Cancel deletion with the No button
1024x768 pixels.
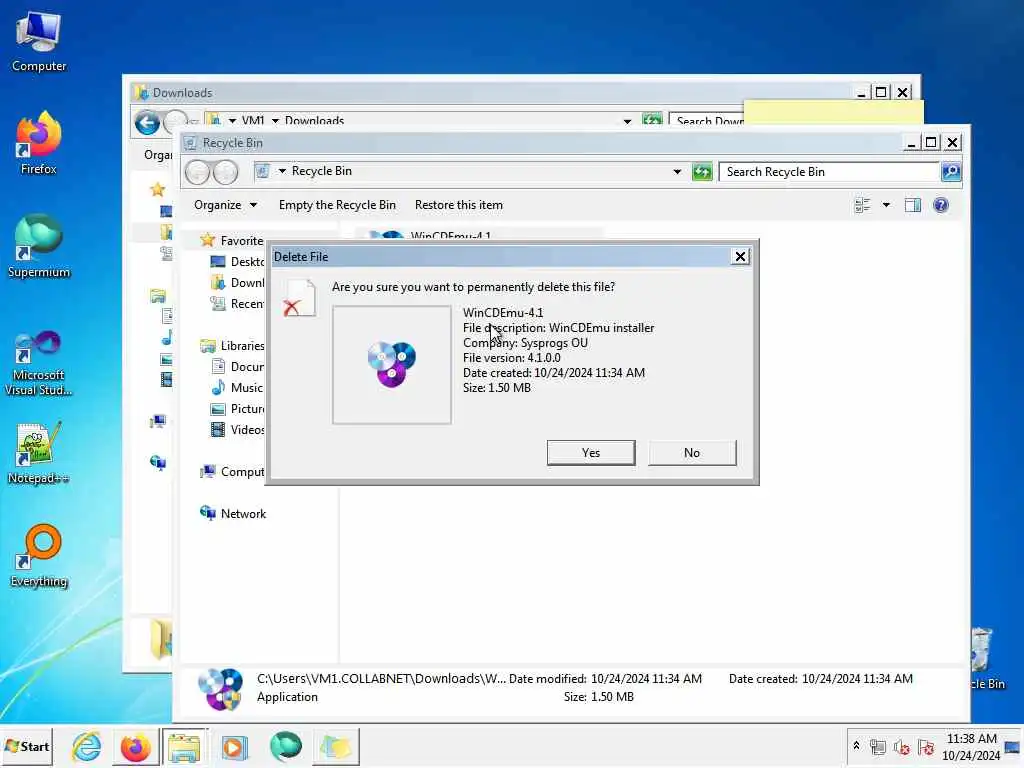tap(692, 453)
